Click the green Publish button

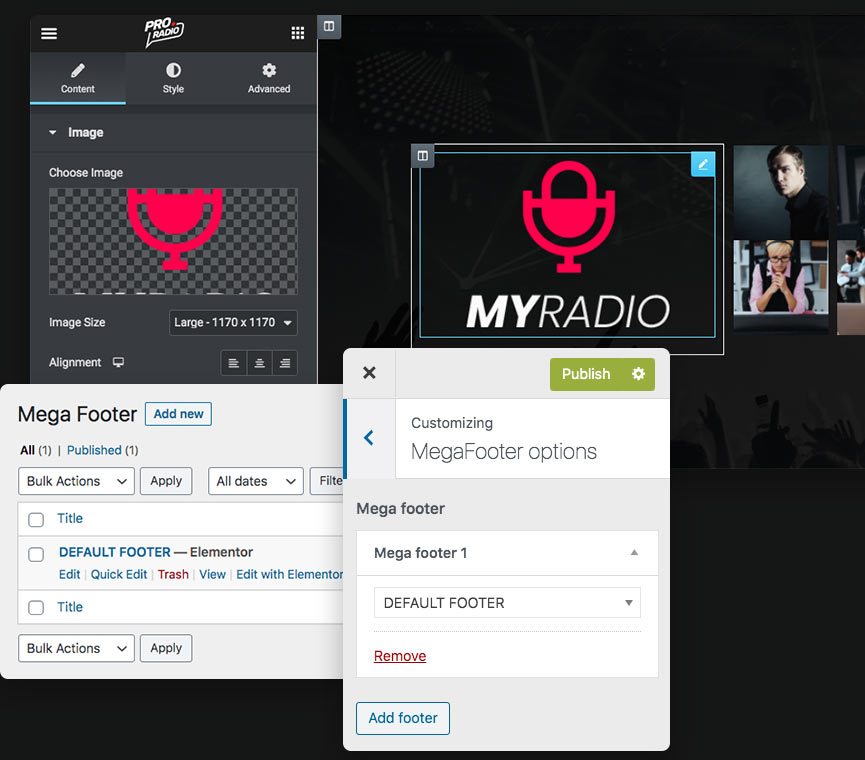586,374
